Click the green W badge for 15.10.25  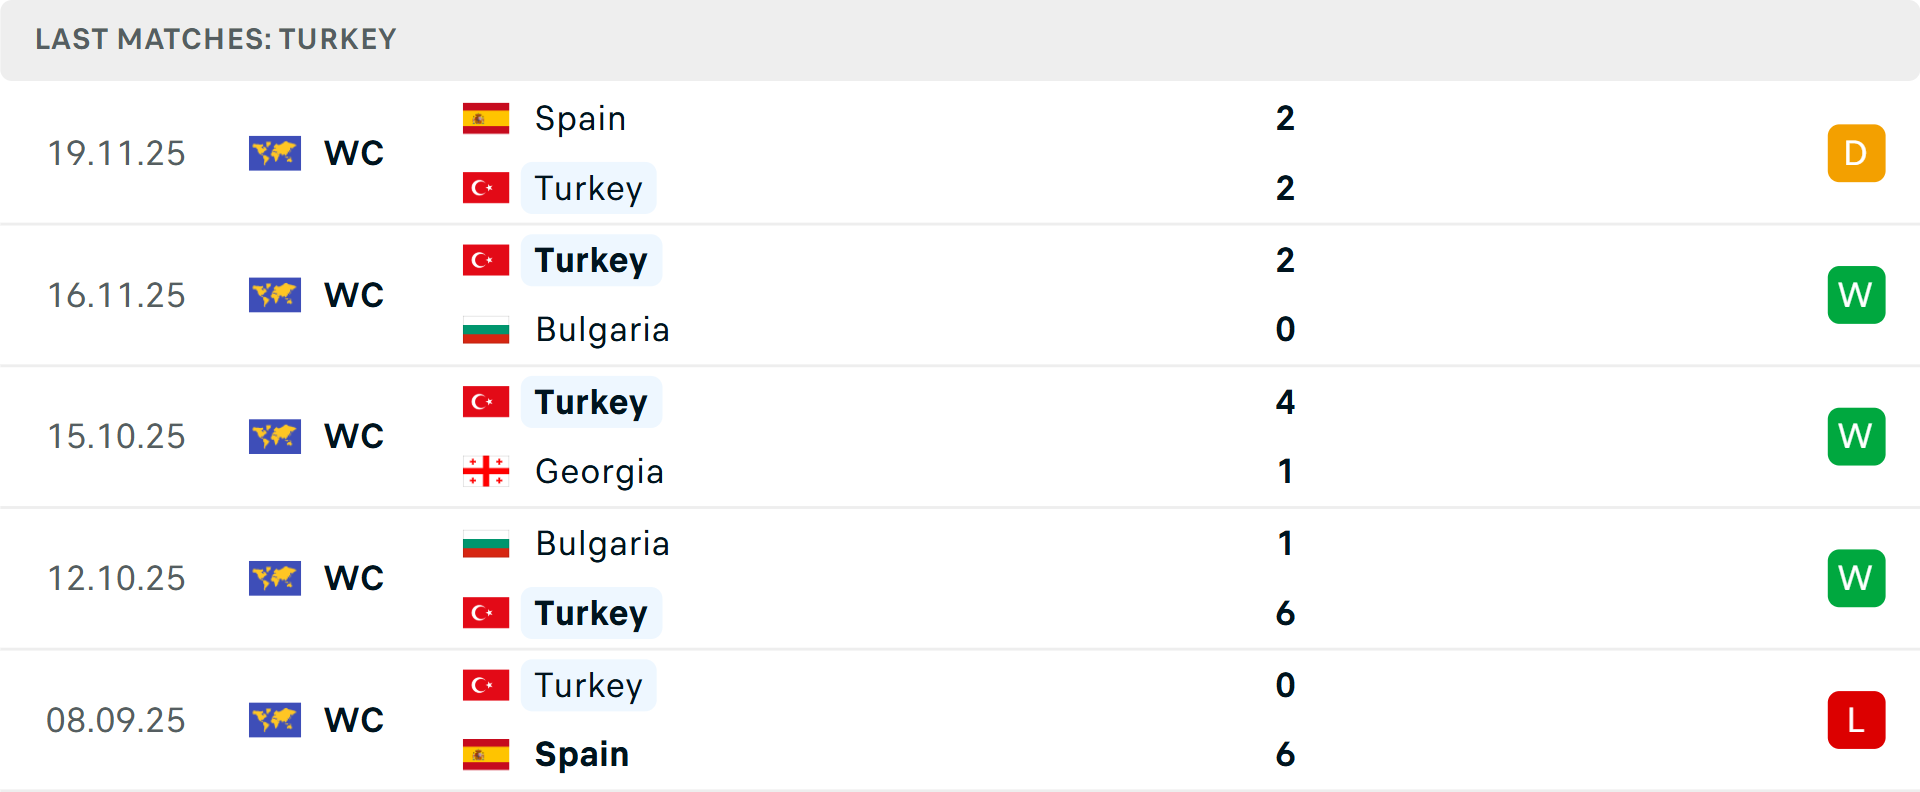[x=1856, y=436]
